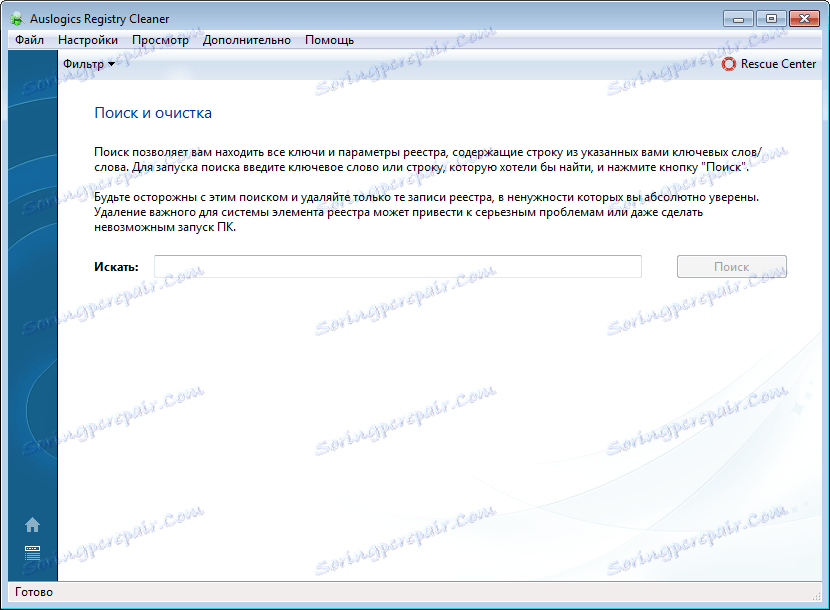The image size is (830, 610).
Task: Open the Настройки menu
Action: point(88,40)
